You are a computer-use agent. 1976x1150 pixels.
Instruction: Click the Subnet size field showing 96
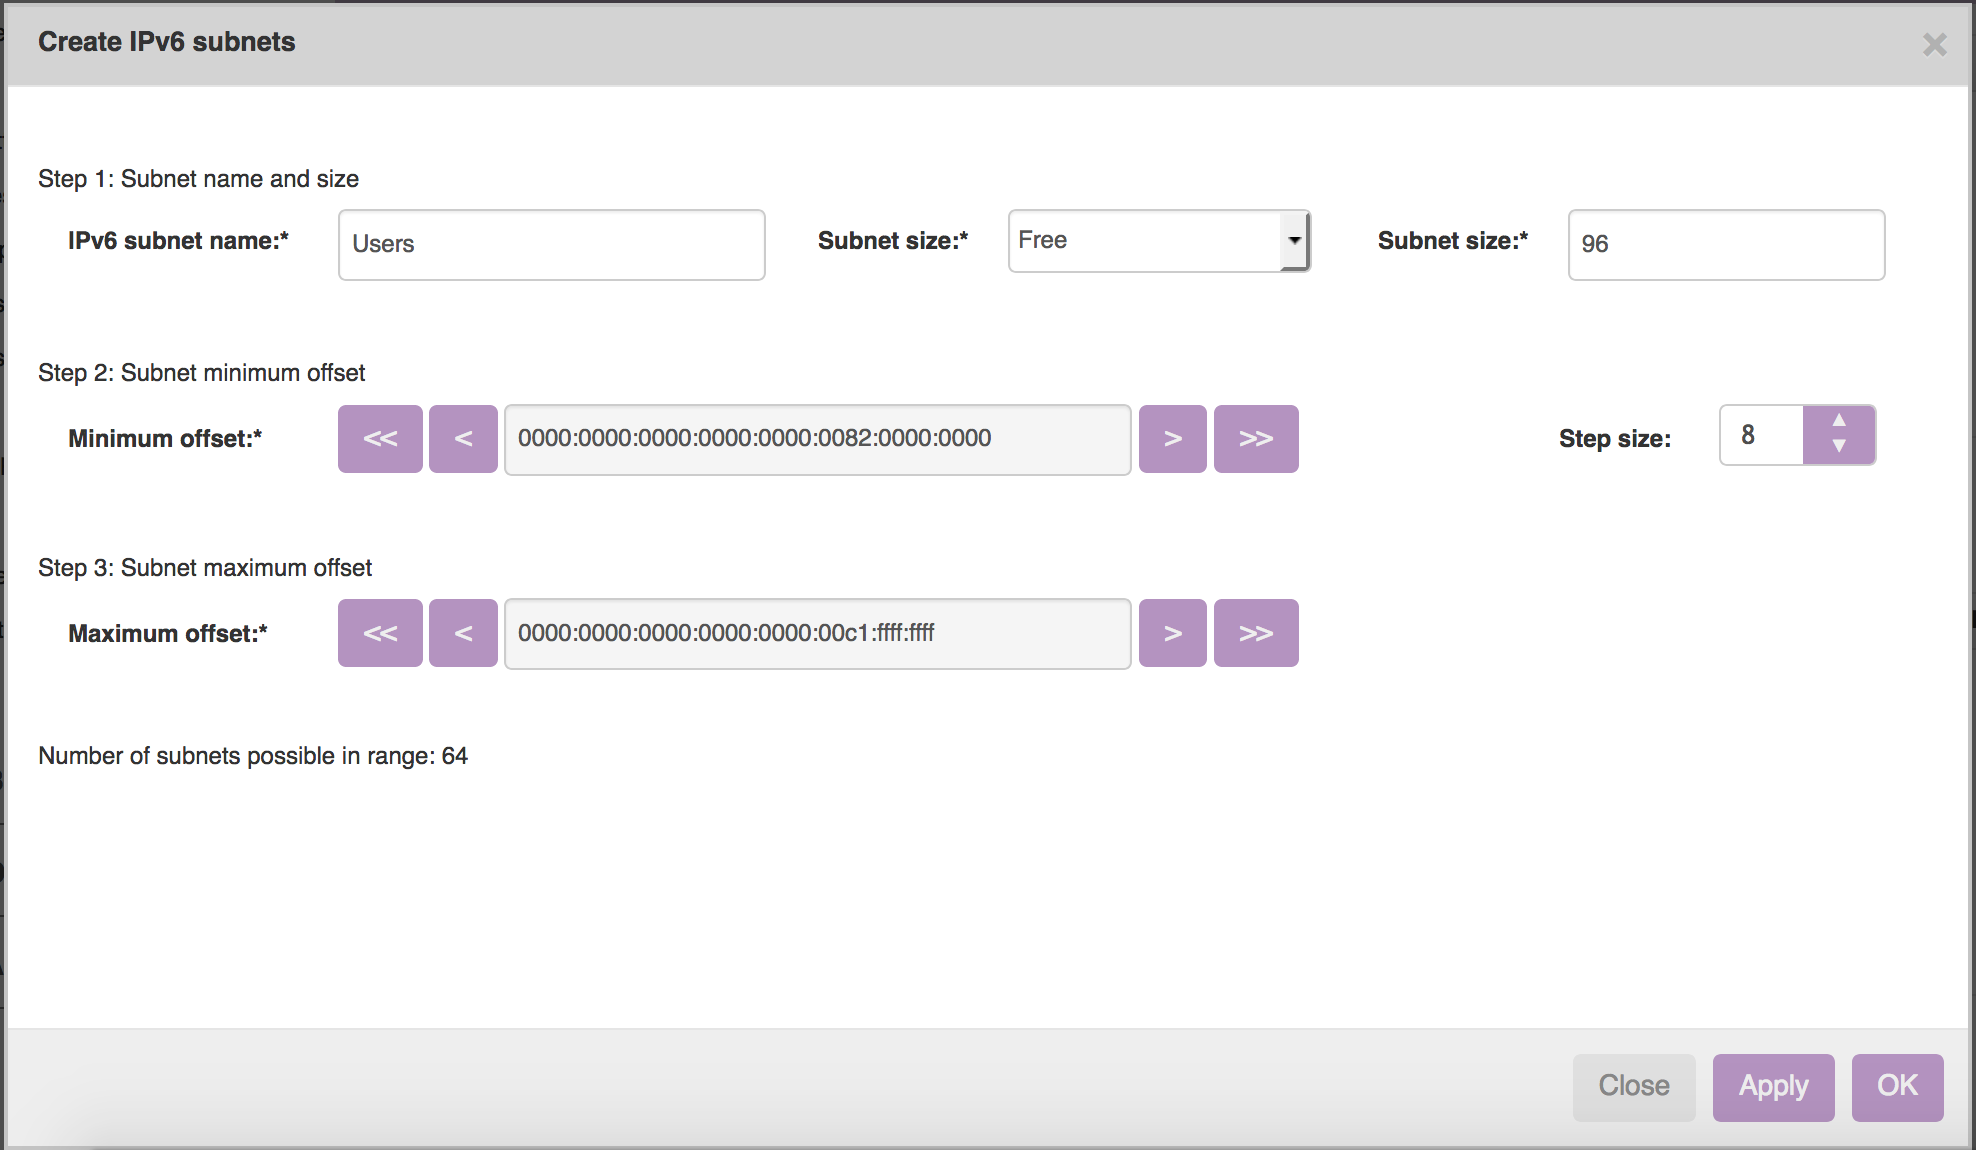[1726, 245]
